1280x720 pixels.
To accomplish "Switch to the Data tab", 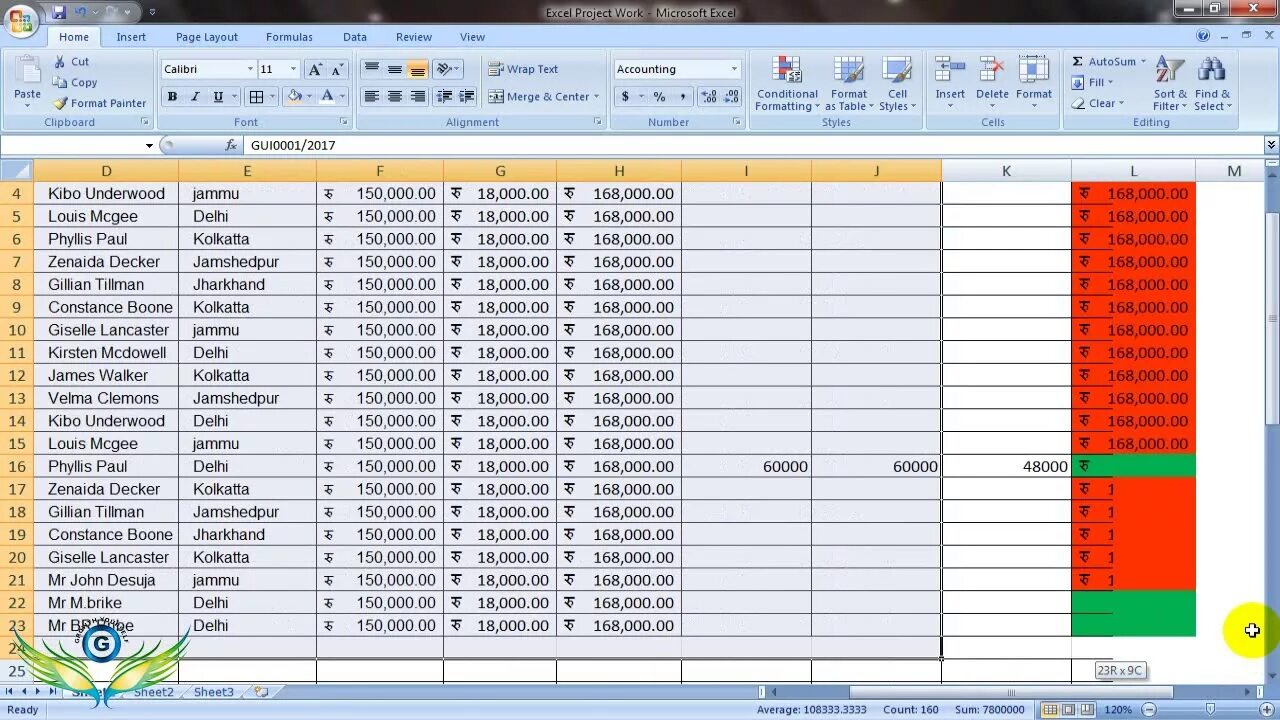I will click(355, 37).
